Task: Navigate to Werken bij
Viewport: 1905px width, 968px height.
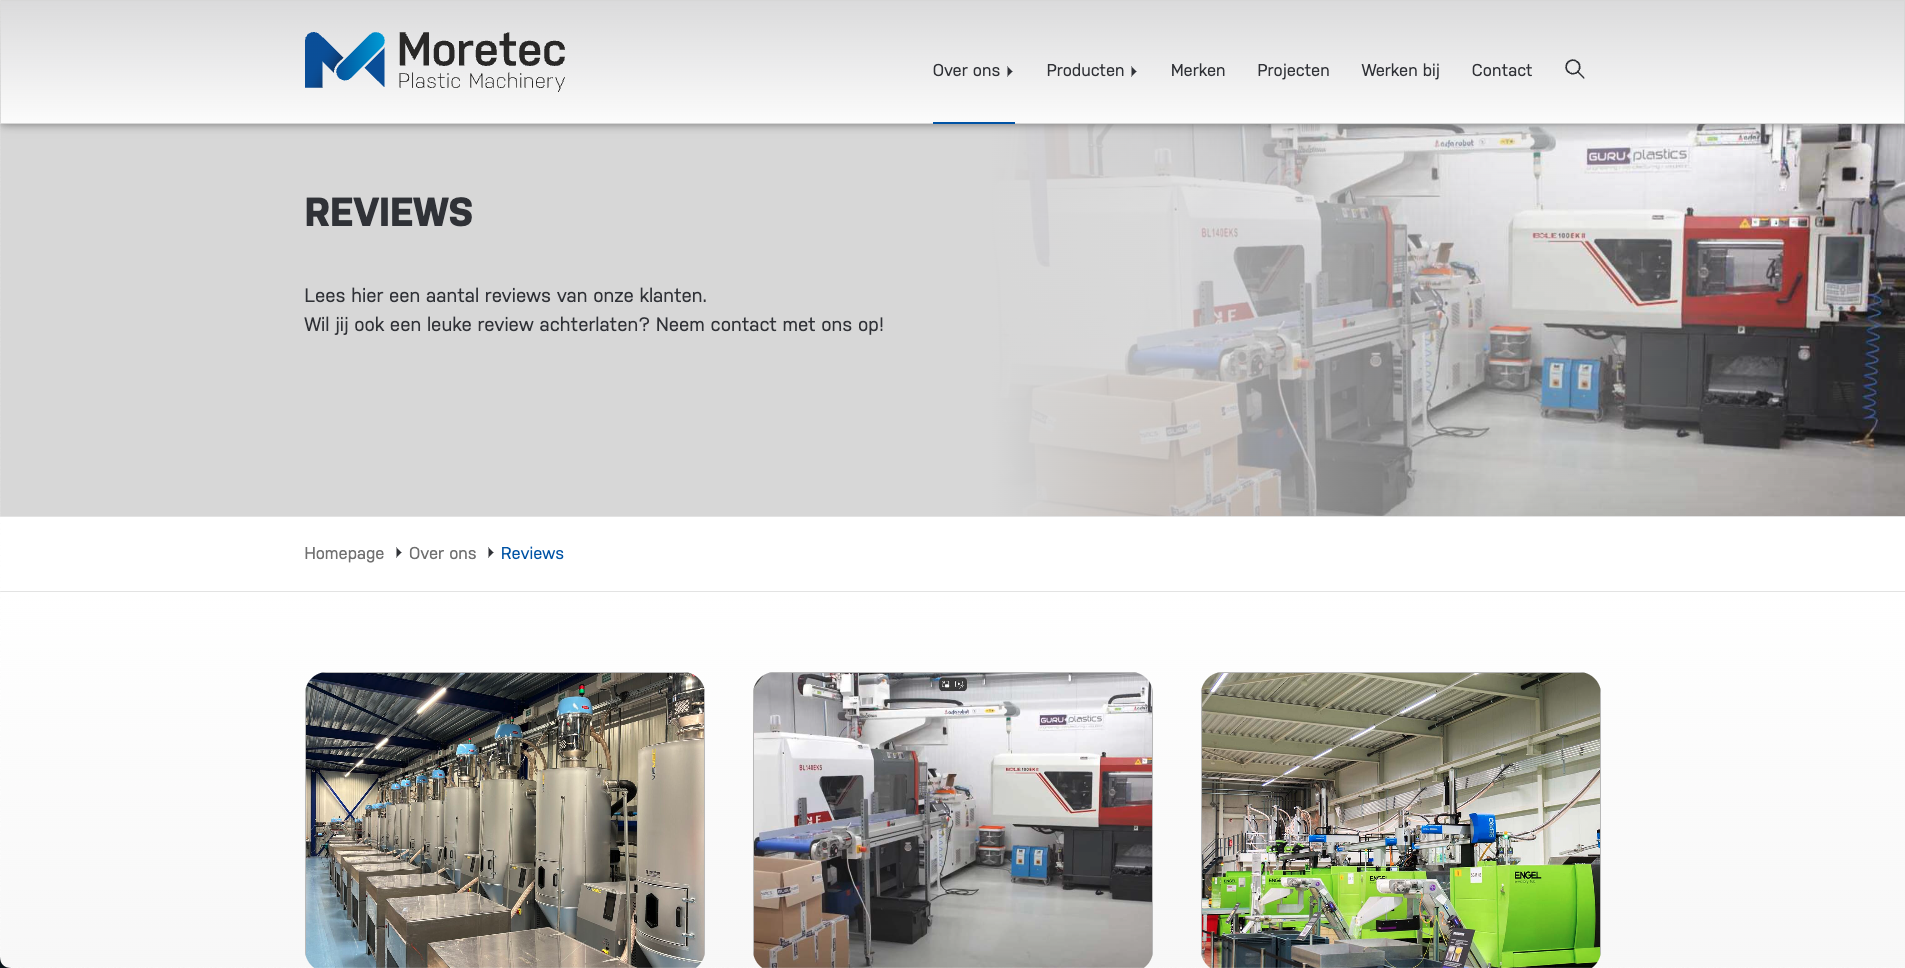Action: (1399, 70)
